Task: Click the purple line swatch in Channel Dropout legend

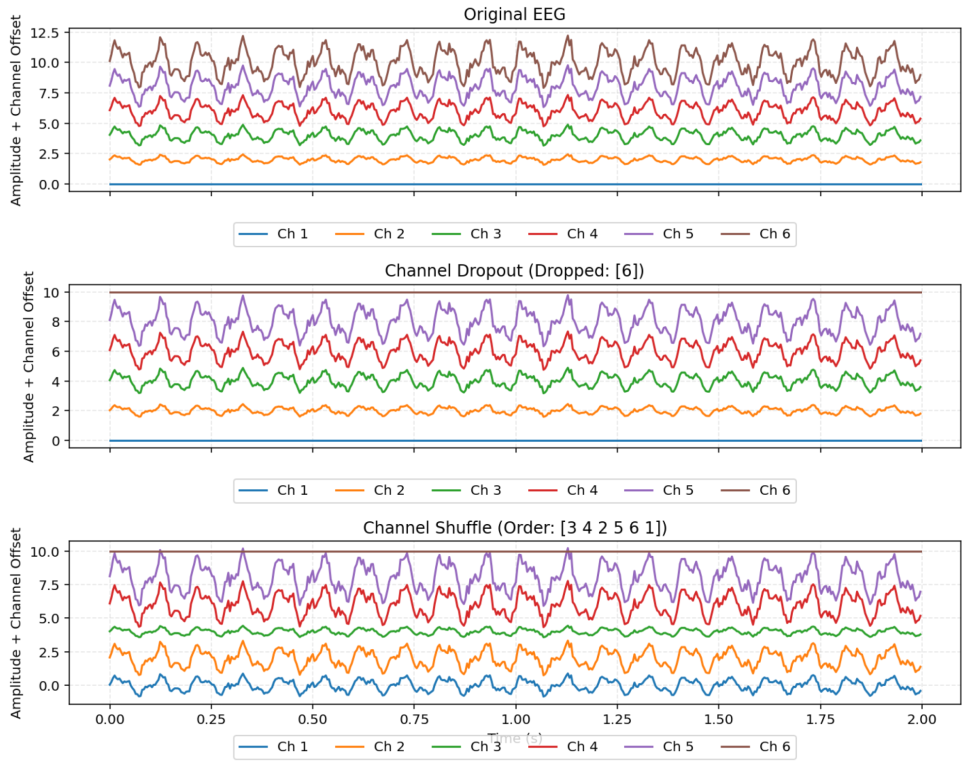Action: coord(640,490)
